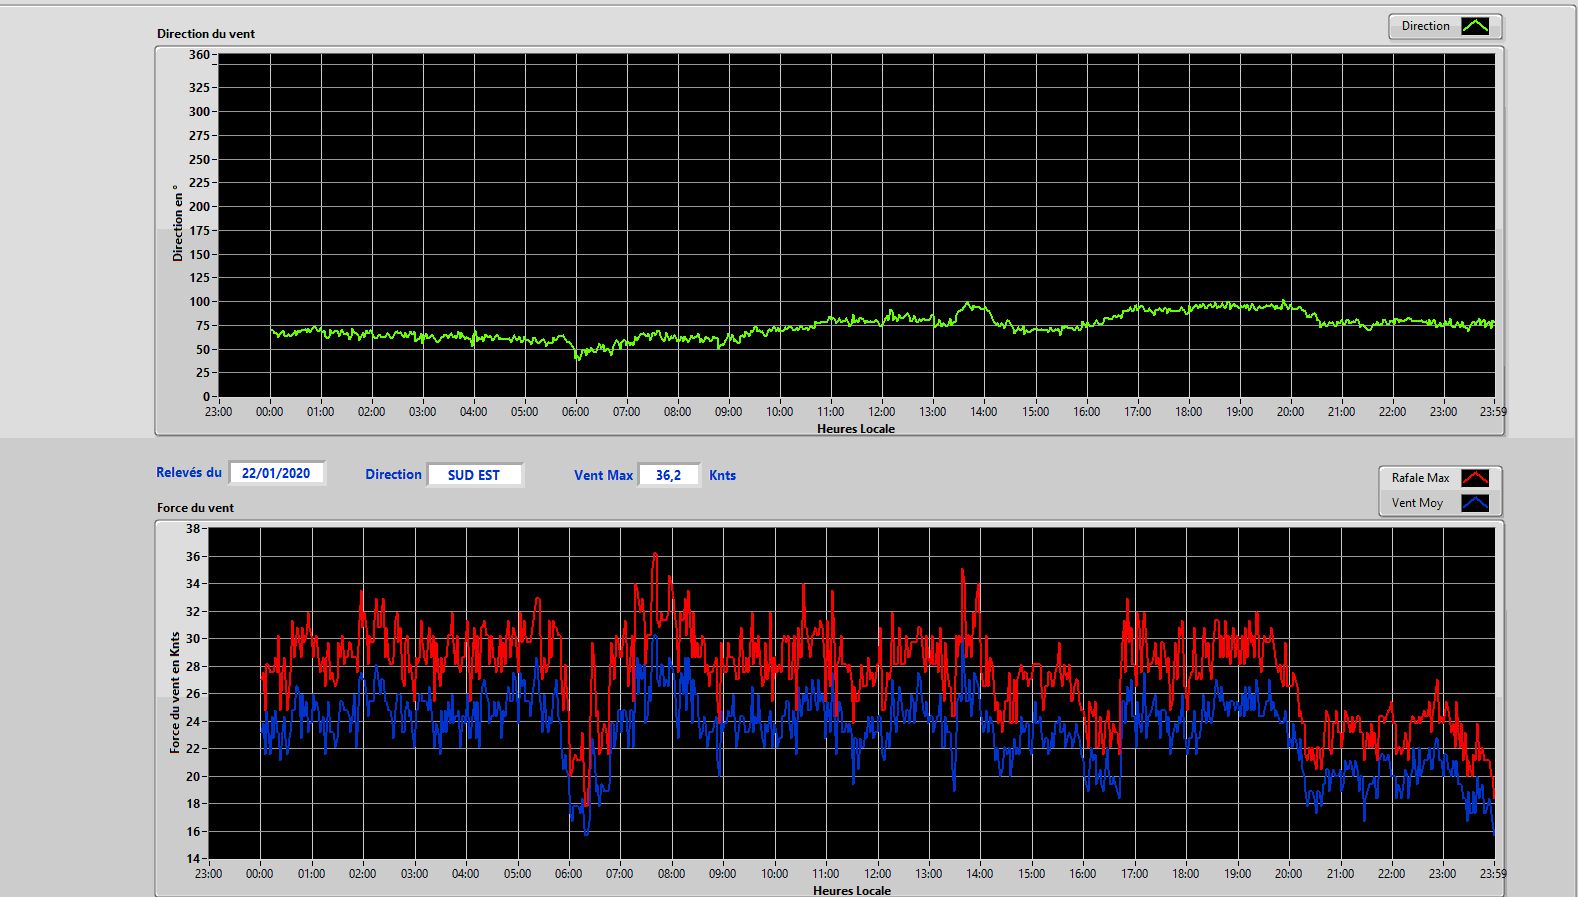
Task: Click the red Rafale Max legend icon
Action: click(1475, 478)
